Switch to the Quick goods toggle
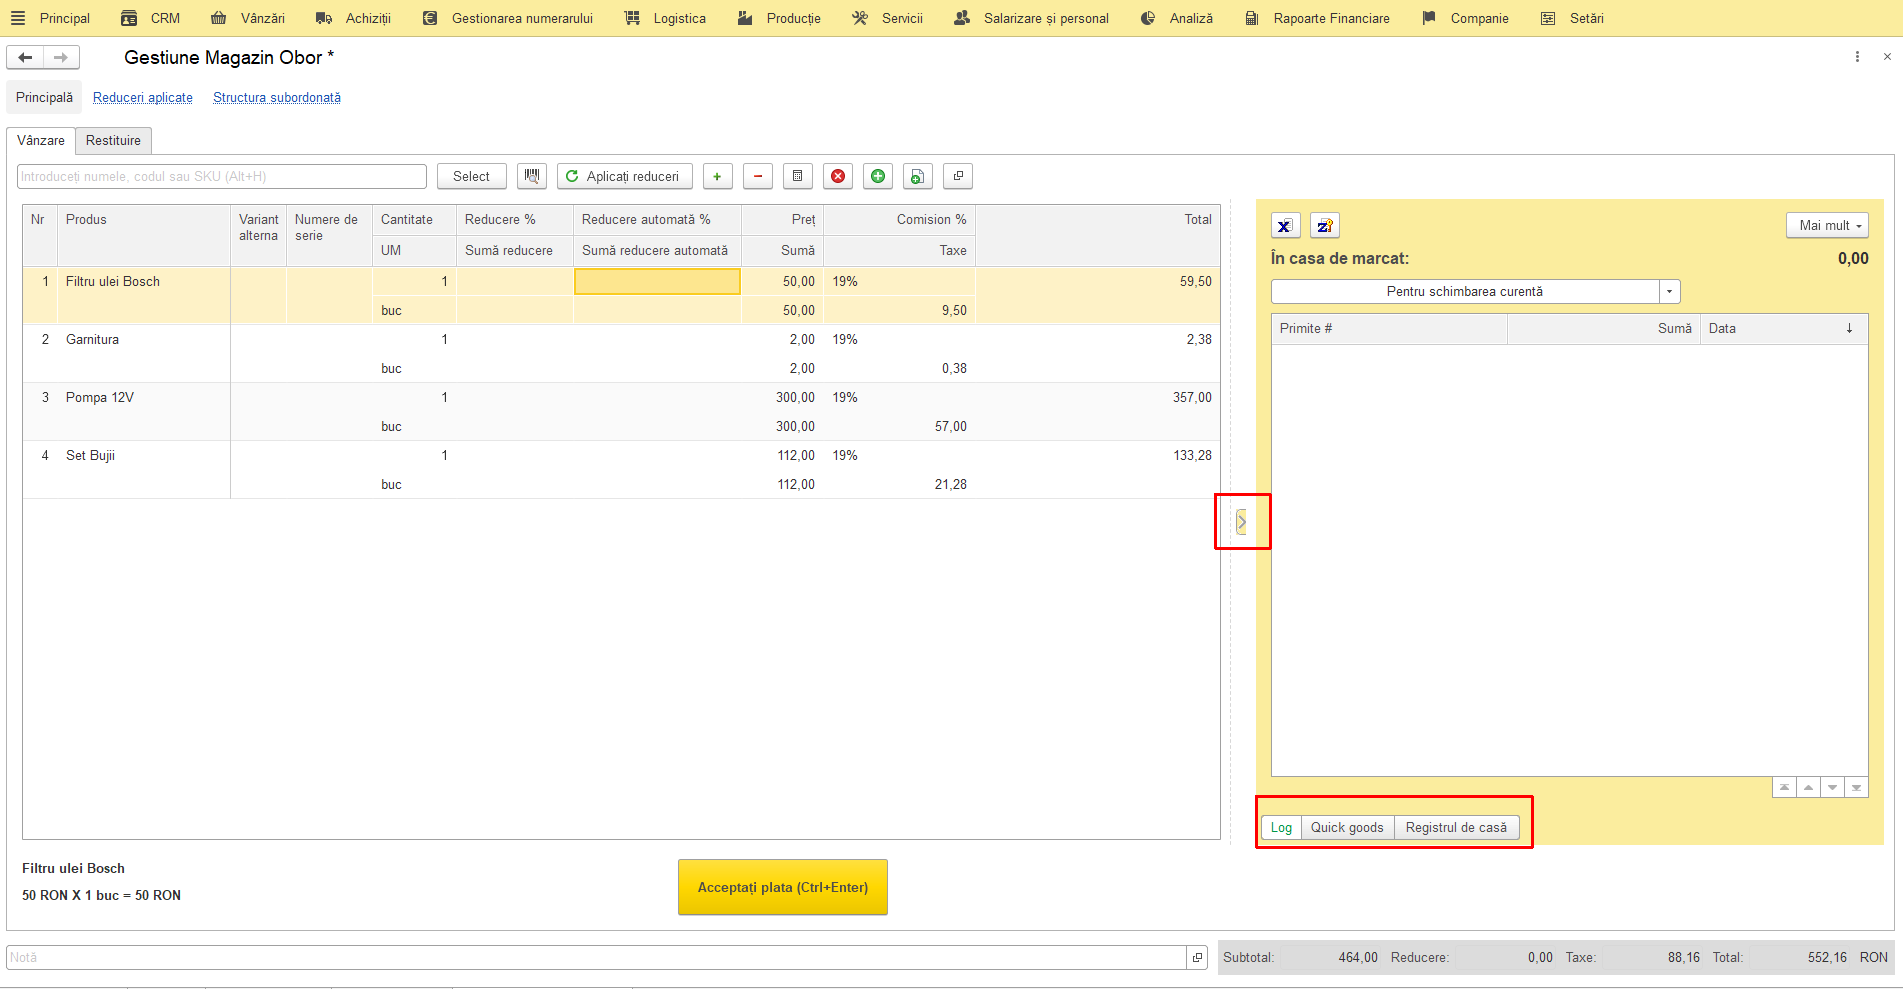Screen dimensions: 1903x989 (x=1347, y=827)
